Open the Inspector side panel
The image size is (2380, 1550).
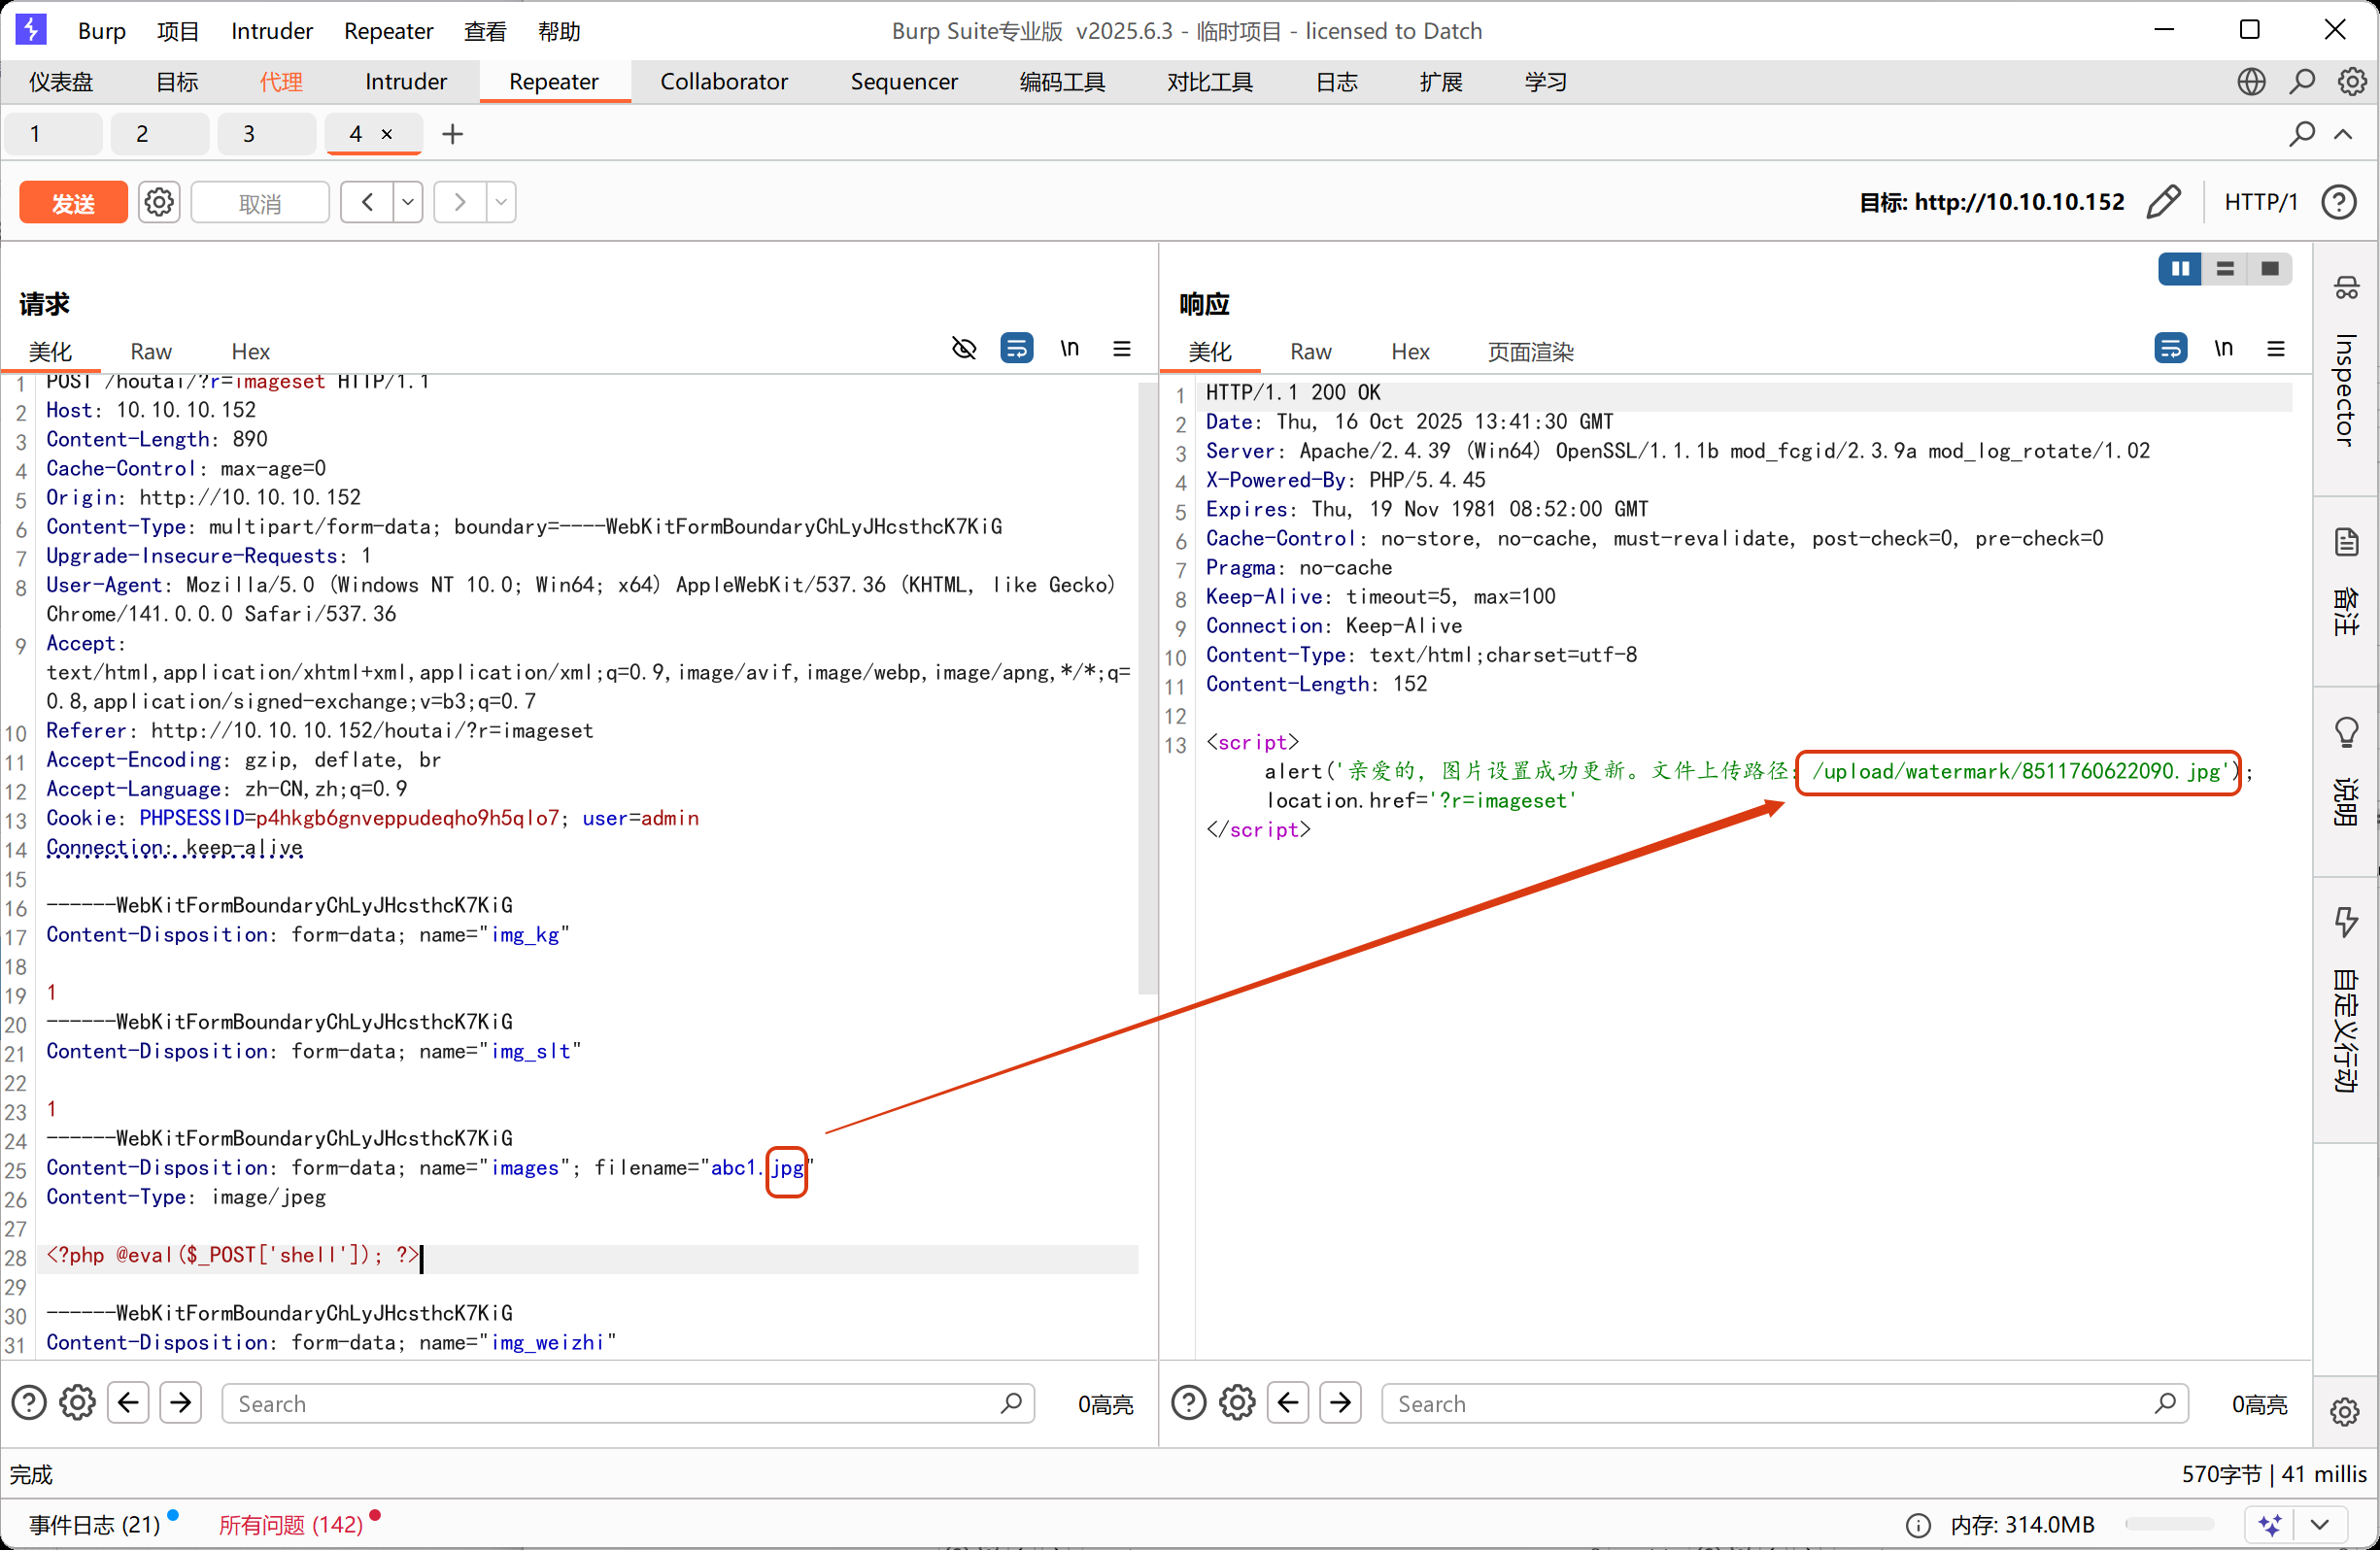tap(2346, 366)
